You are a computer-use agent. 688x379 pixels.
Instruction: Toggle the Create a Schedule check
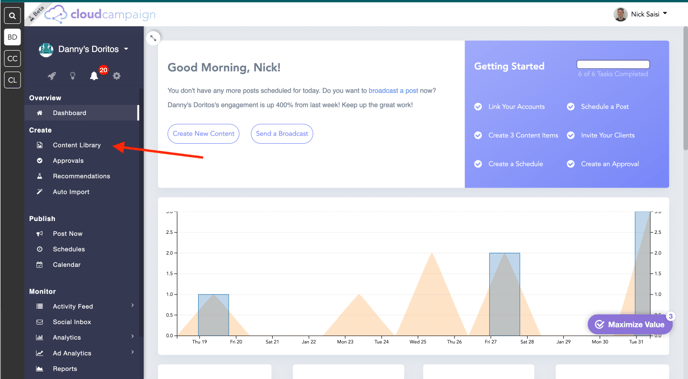(478, 164)
